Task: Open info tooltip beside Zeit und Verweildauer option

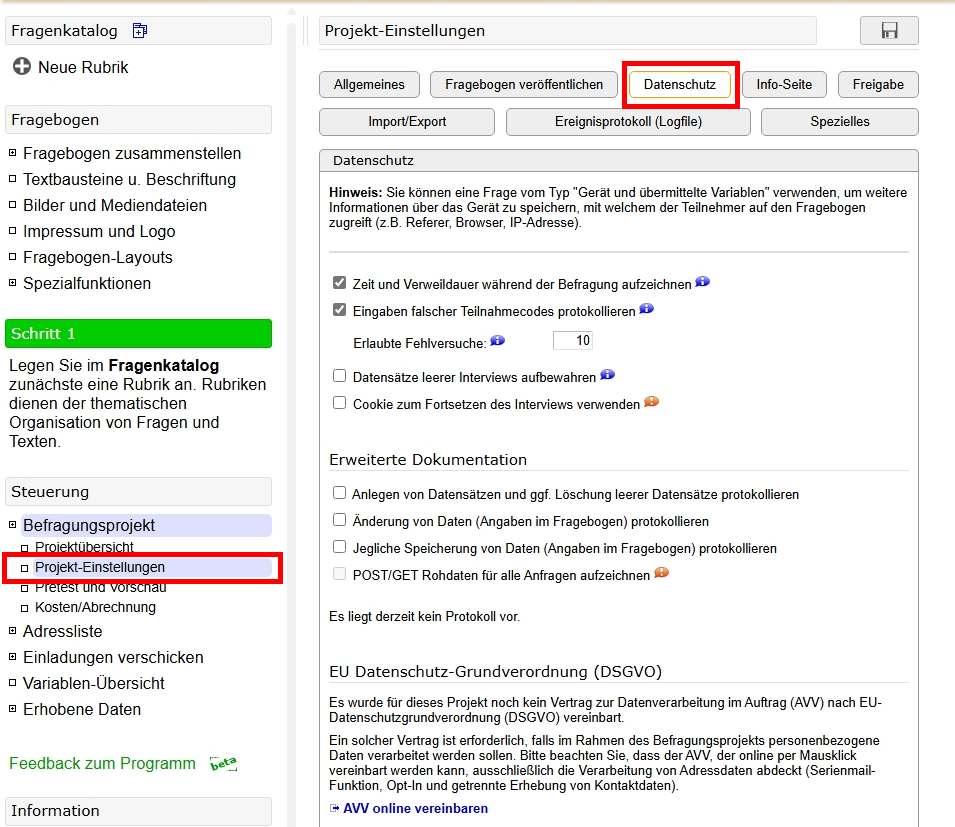Action: pyautogui.click(x=702, y=282)
